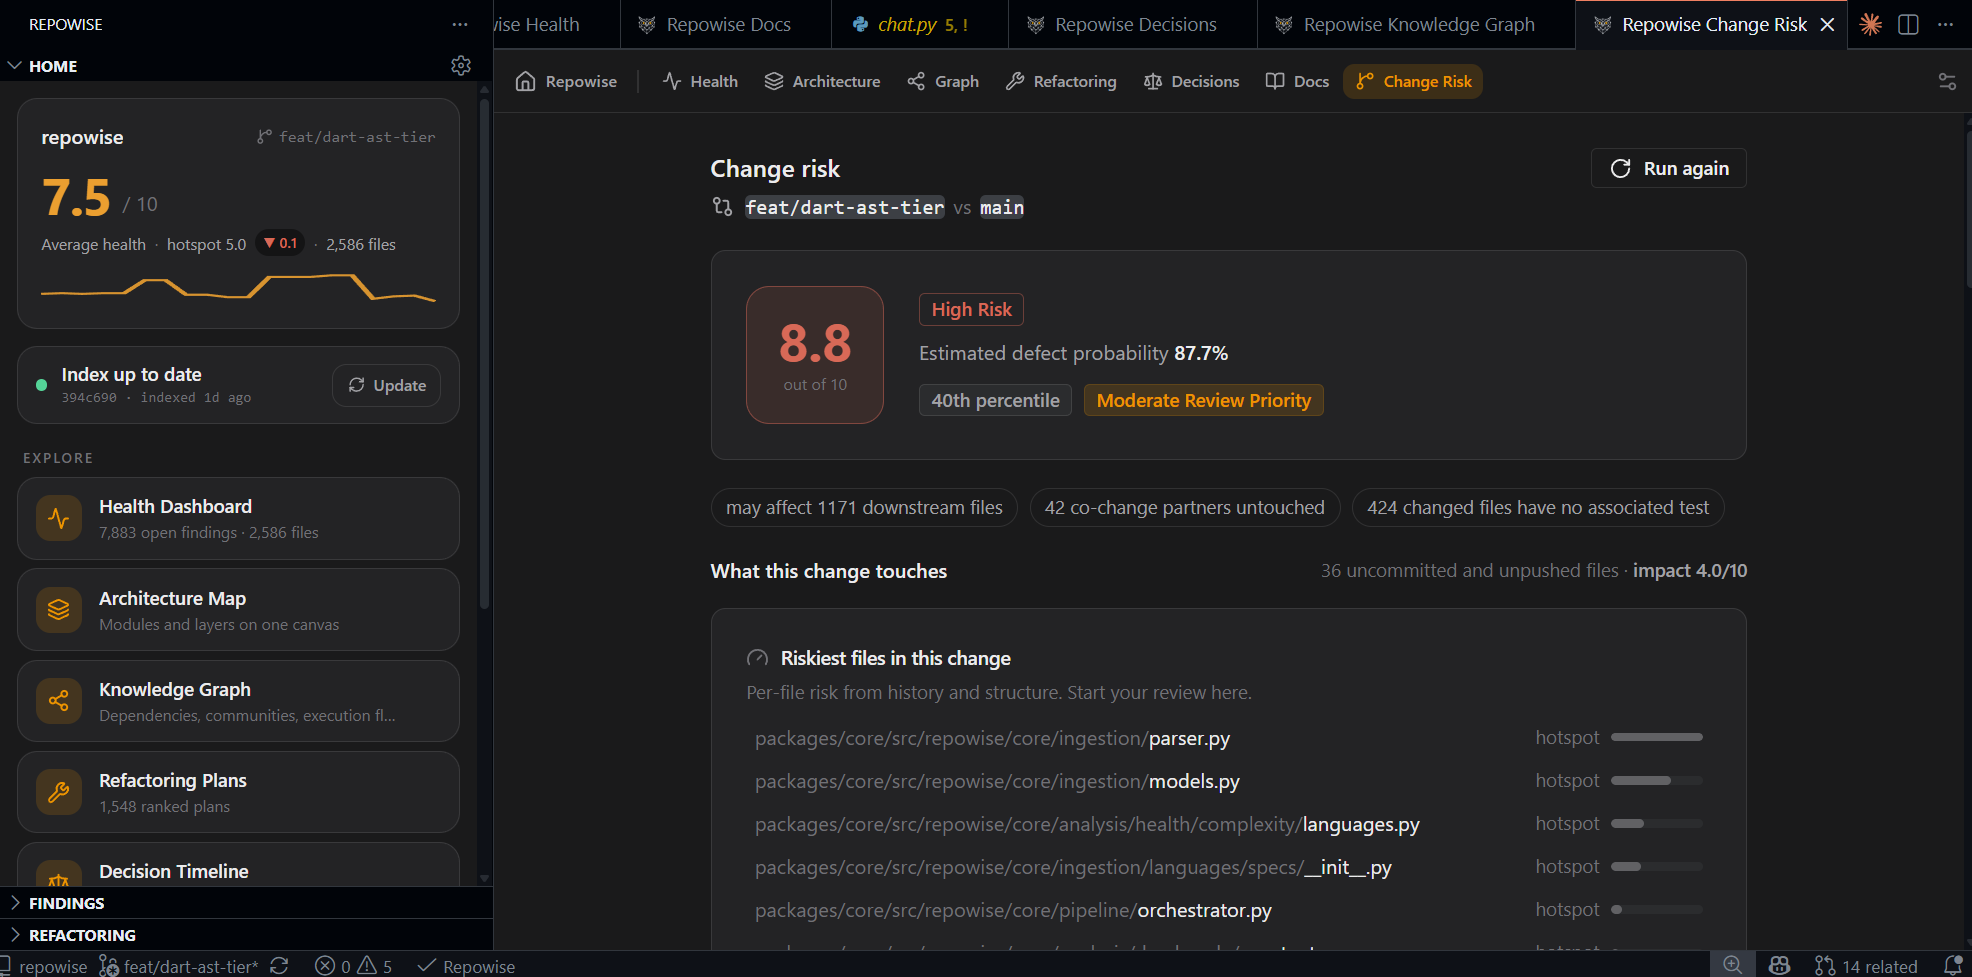Switch to the partially hidden Health tab
The height and width of the screenshot is (977, 1972).
click(x=556, y=24)
